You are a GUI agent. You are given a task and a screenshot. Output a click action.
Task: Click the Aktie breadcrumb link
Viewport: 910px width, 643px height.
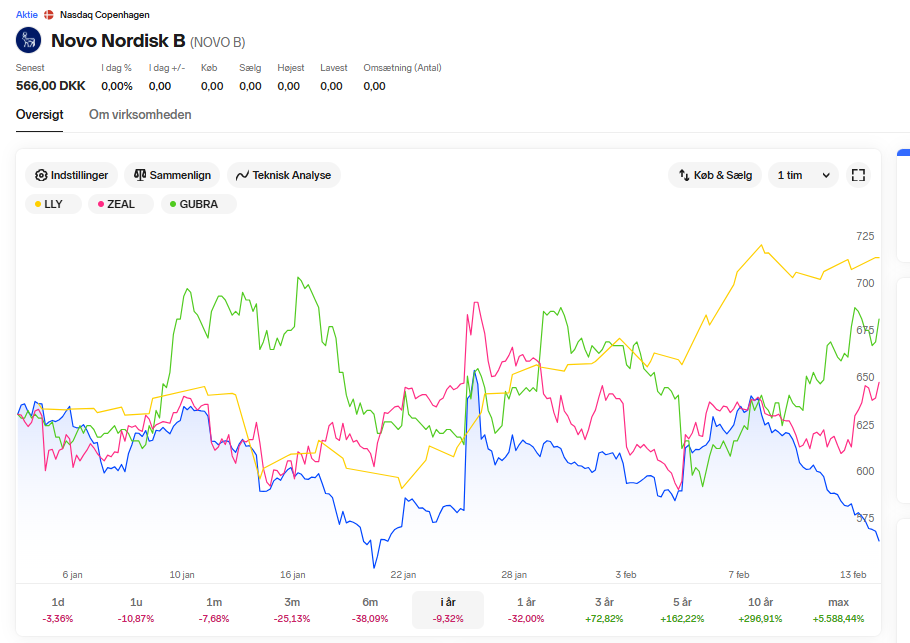tap(27, 15)
